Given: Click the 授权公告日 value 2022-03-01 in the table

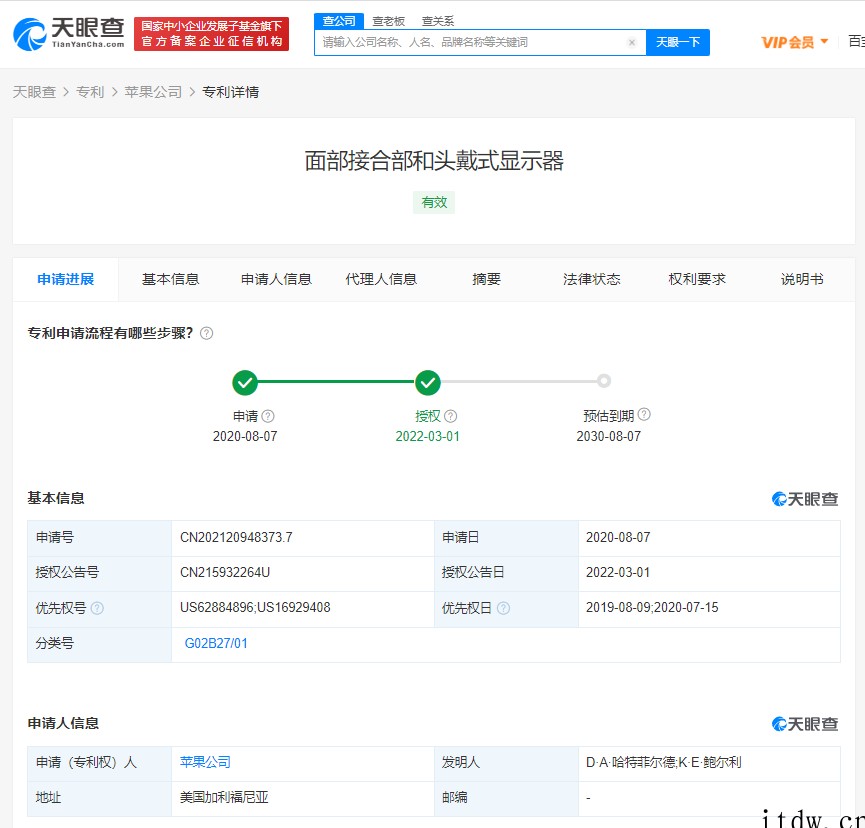Looking at the screenshot, I should coord(618,573).
